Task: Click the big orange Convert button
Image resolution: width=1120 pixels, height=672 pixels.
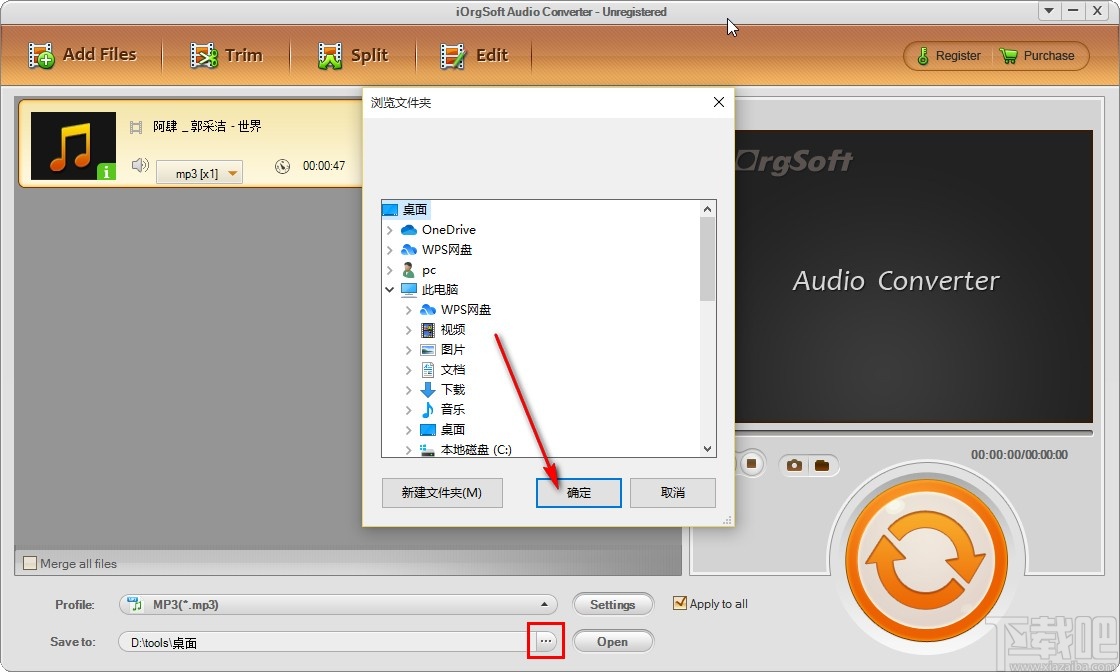Action: click(x=926, y=559)
